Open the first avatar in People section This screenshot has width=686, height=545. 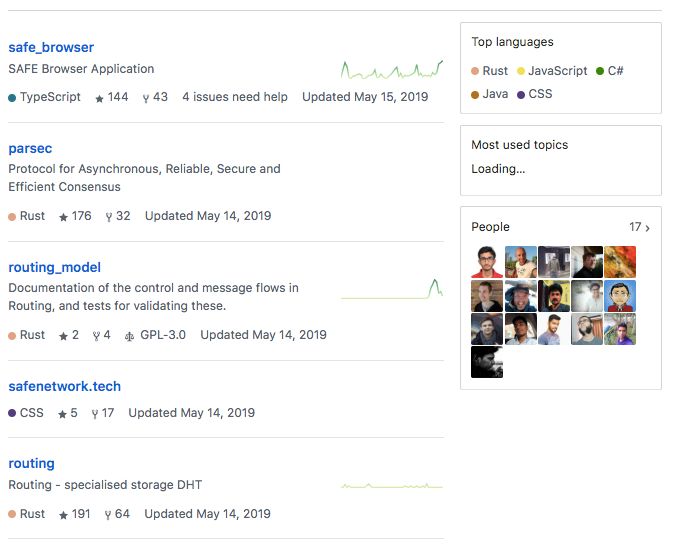coord(487,262)
